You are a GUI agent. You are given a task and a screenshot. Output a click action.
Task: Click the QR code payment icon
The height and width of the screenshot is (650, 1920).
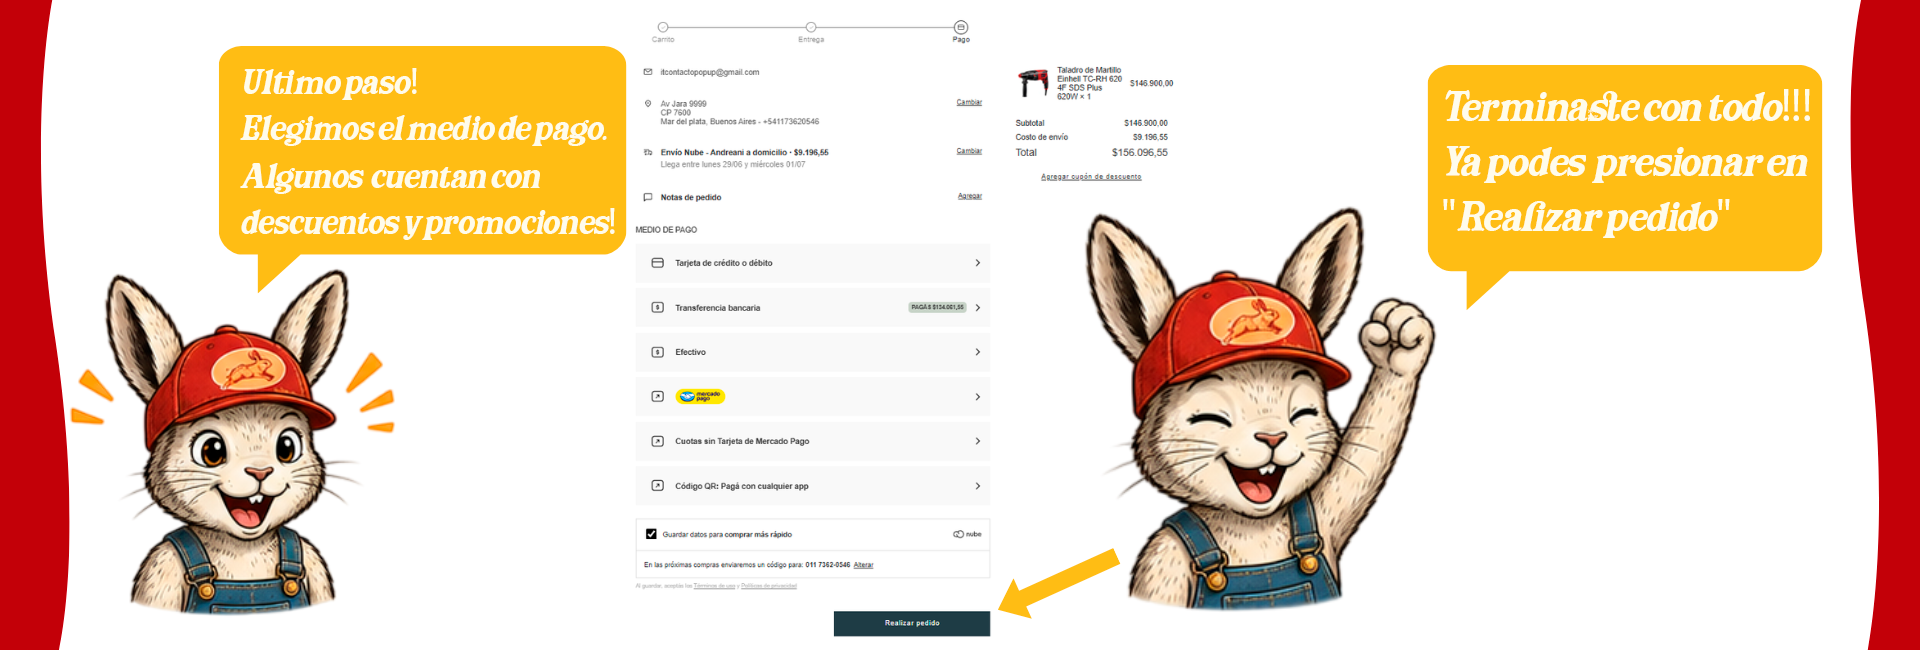(657, 486)
